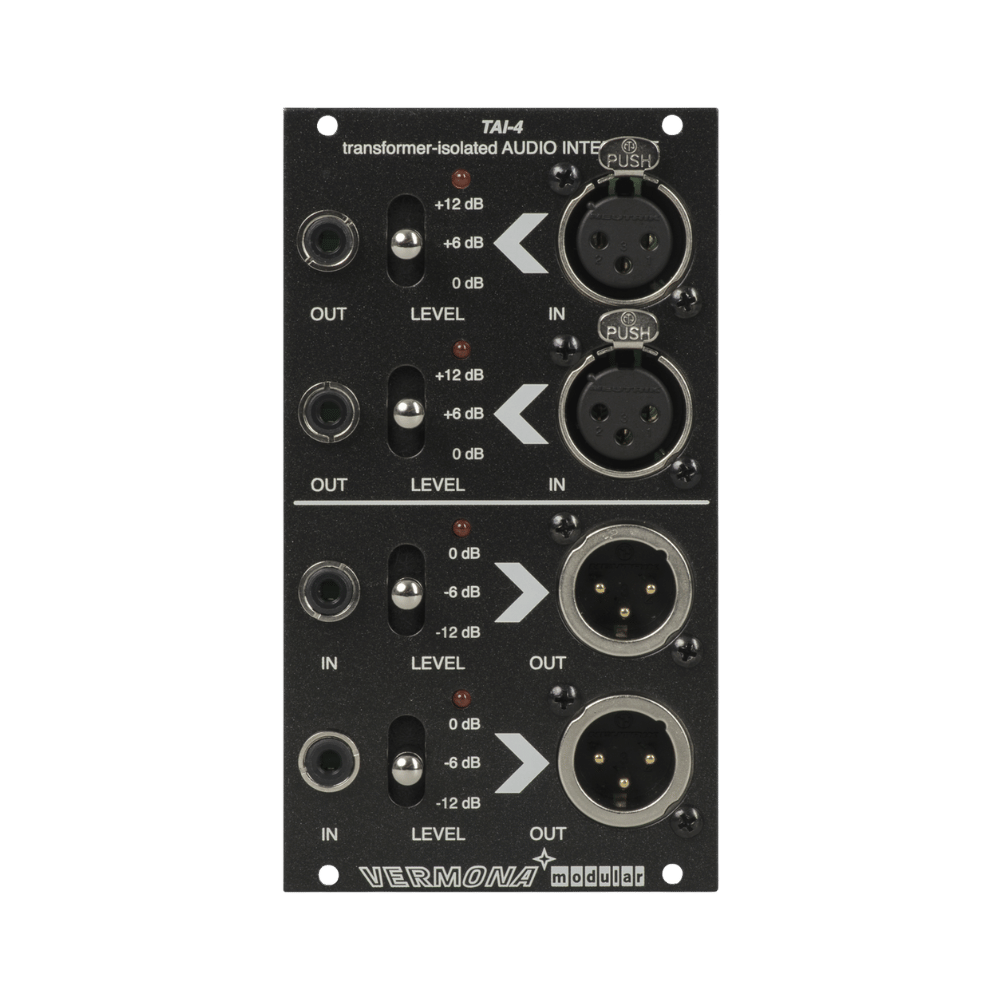Click the 'LEVEL' label under the bottom switch

point(438,834)
